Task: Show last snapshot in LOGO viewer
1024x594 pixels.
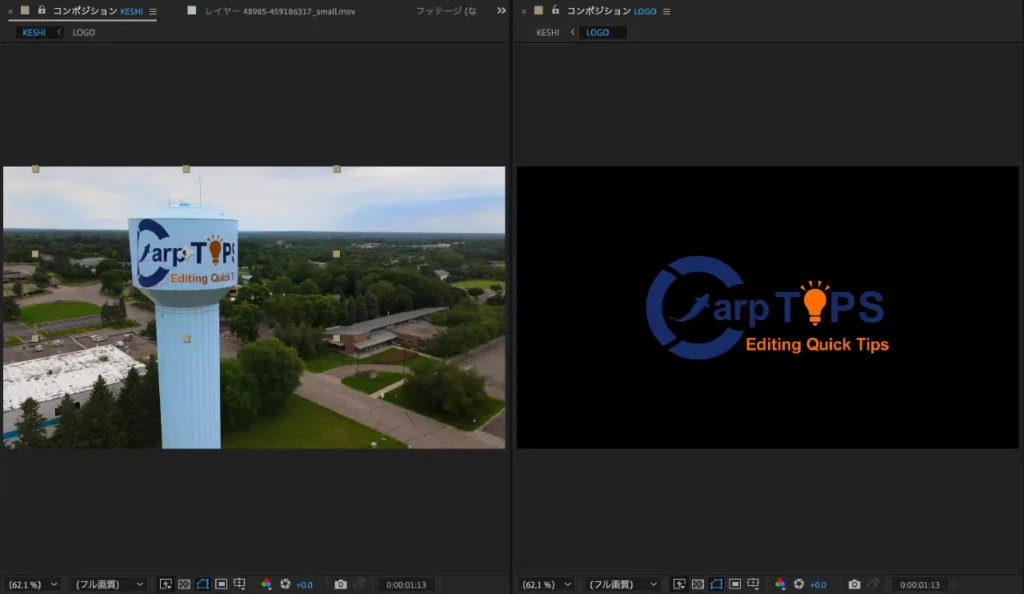Action: (872, 584)
